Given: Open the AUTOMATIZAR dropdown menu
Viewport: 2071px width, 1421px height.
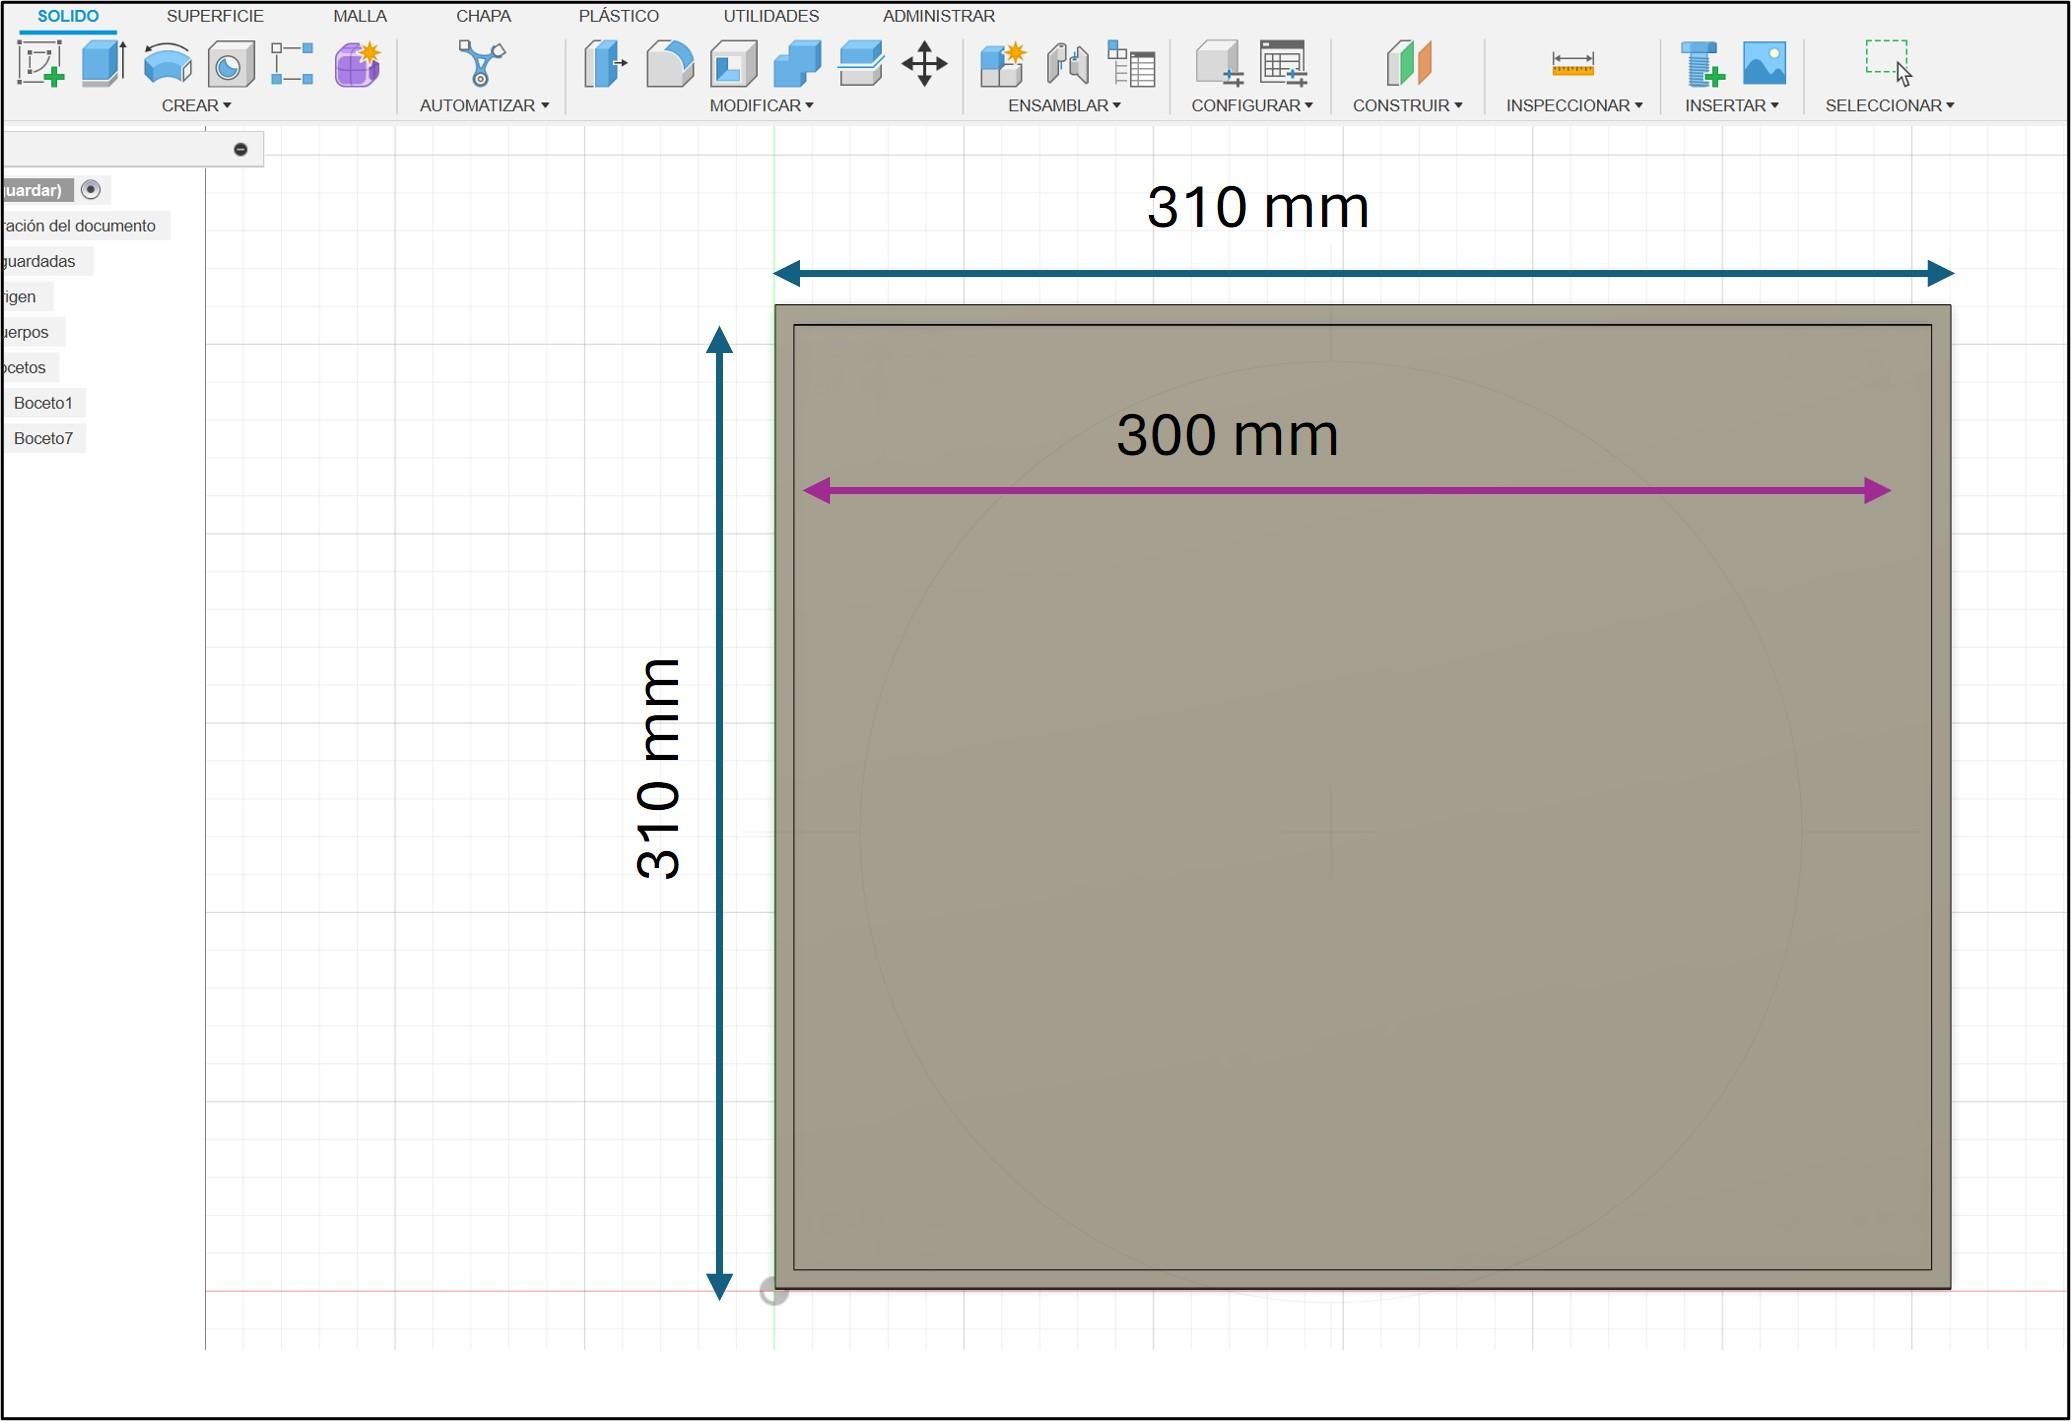Looking at the screenshot, I should point(484,105).
